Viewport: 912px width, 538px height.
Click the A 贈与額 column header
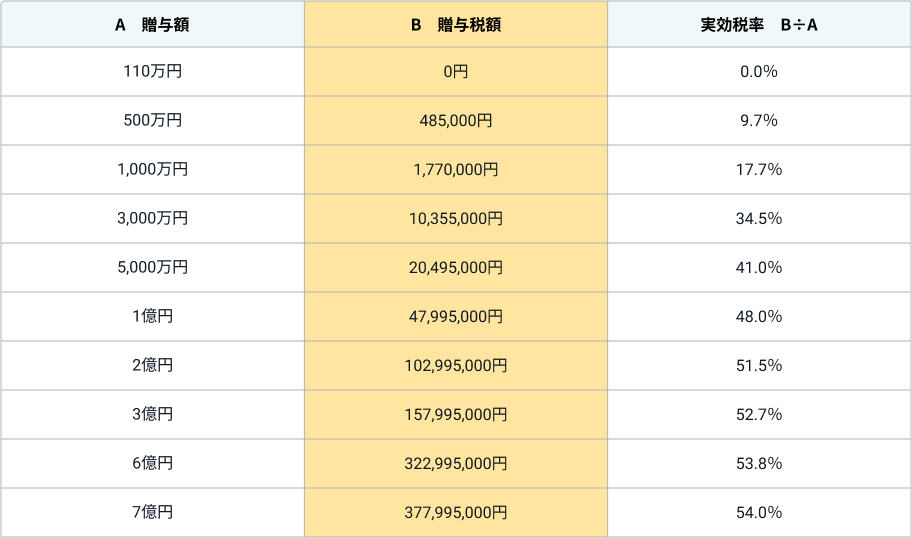[x=152, y=24]
